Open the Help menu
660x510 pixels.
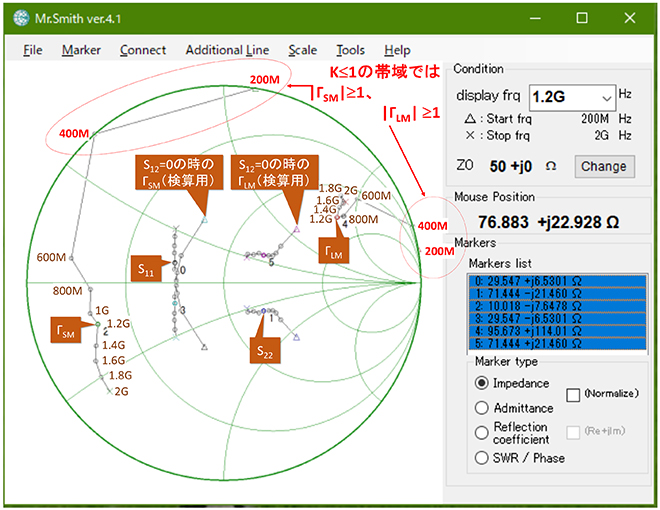[x=397, y=50]
